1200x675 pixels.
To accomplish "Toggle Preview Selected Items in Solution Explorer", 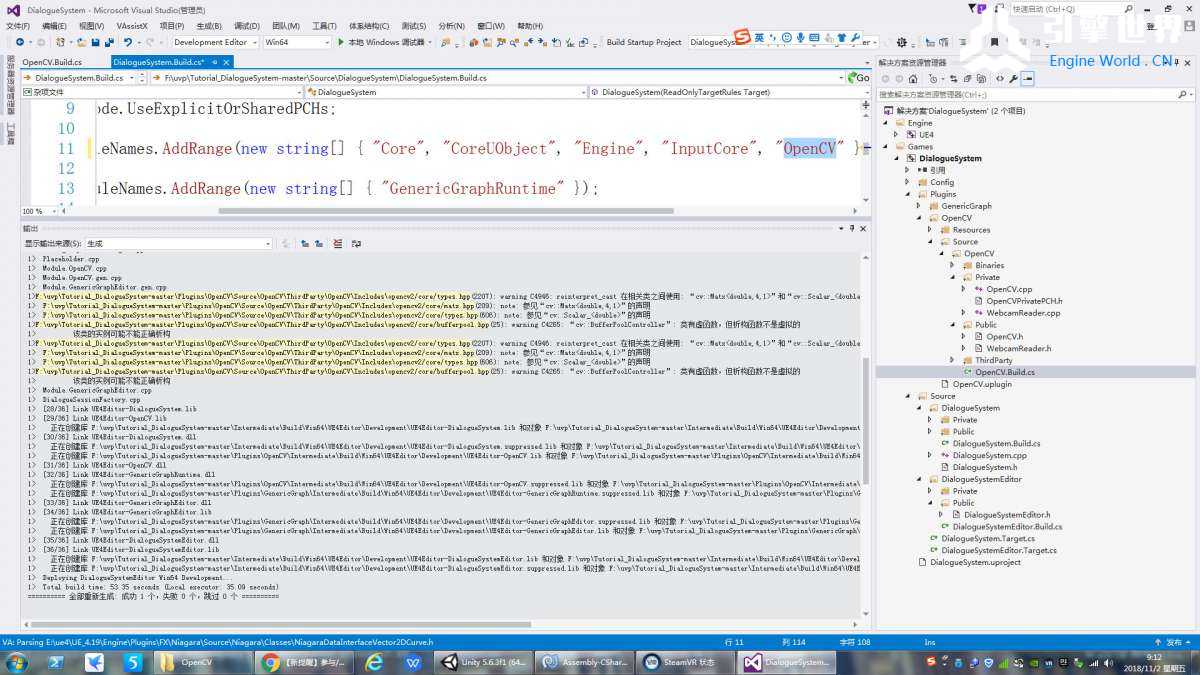I will [1027, 78].
